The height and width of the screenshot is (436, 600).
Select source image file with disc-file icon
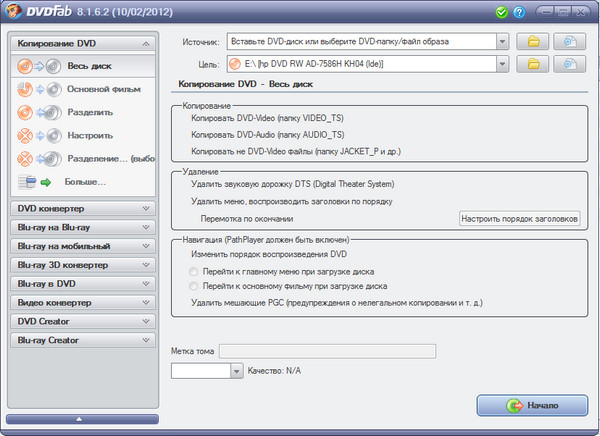coord(569,41)
